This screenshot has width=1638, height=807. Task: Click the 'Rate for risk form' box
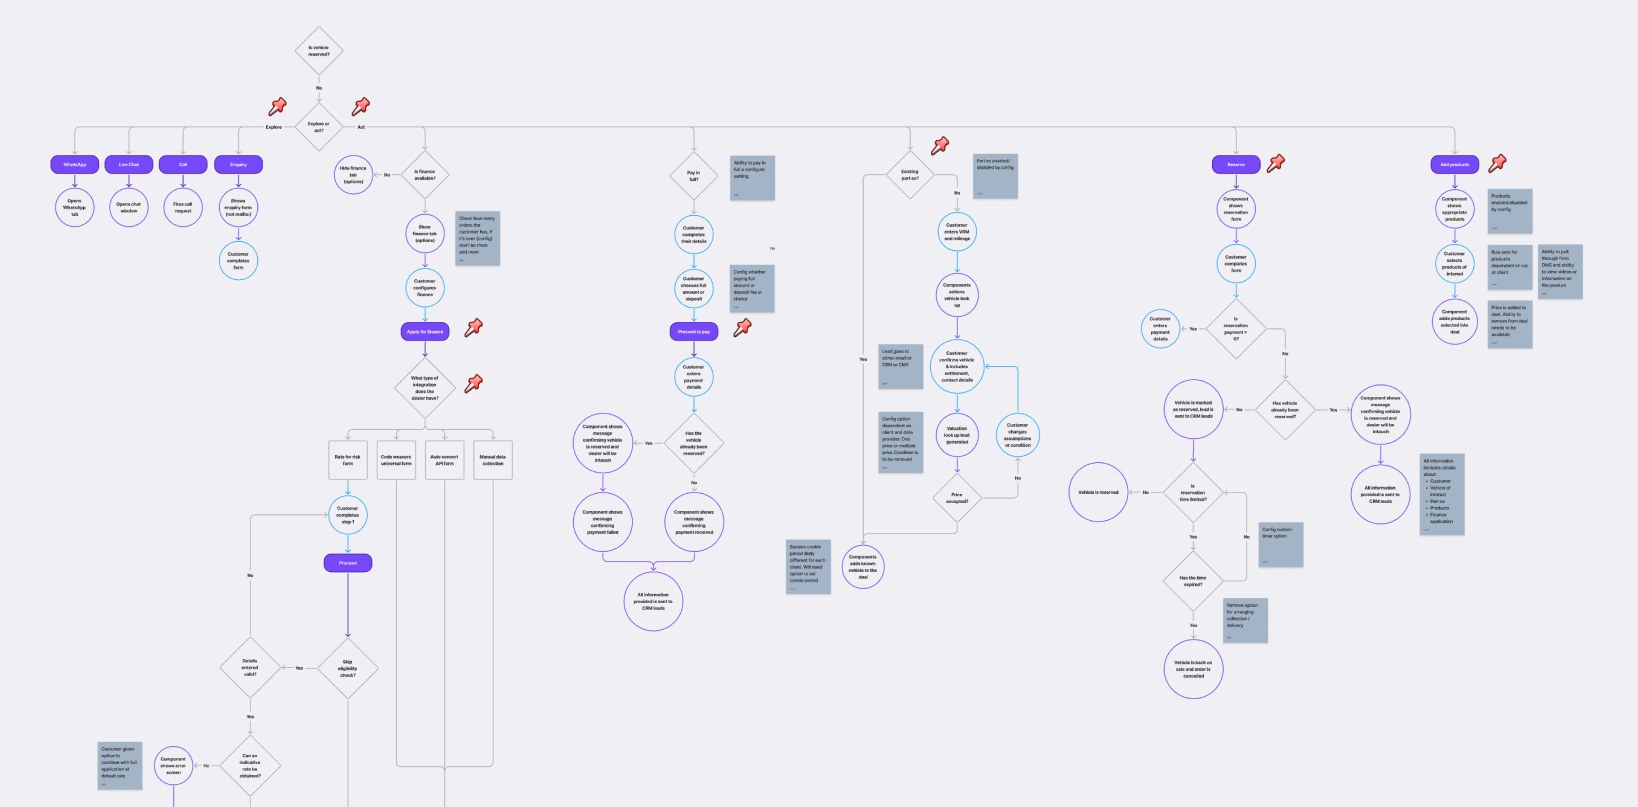348,460
